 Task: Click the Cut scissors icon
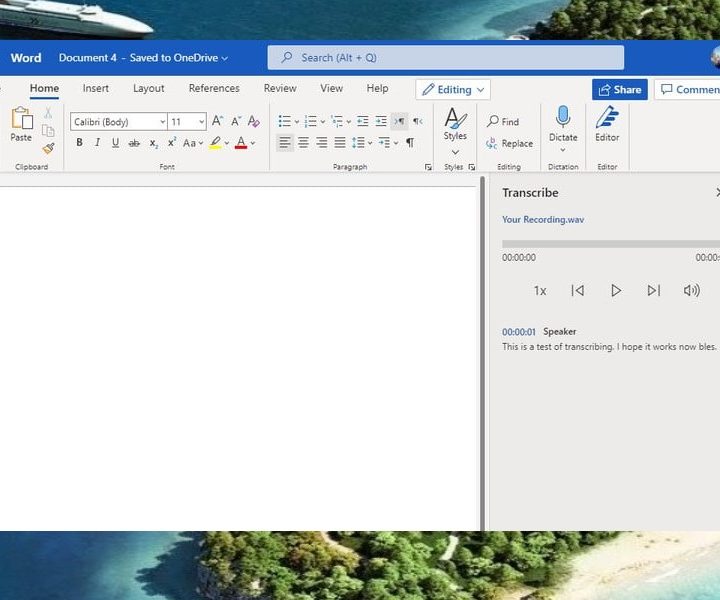[48, 113]
